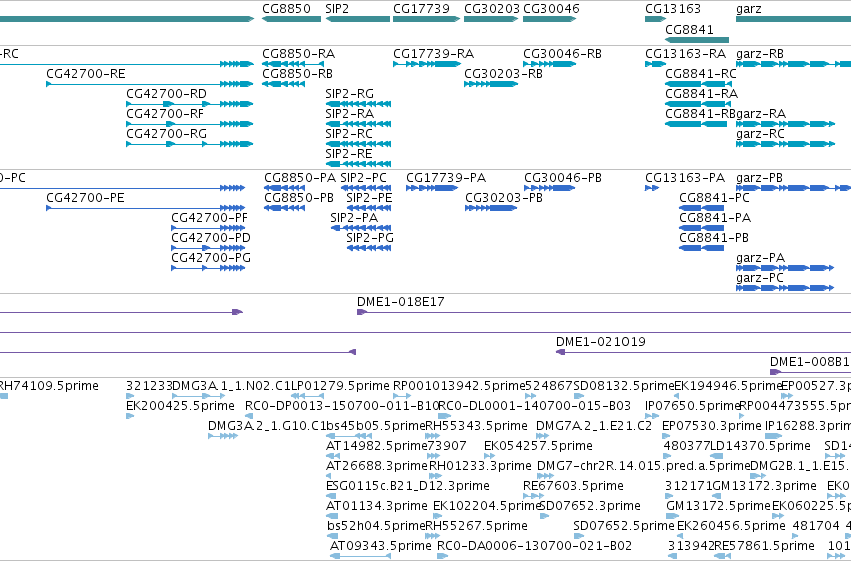The image size is (851, 561).
Task: Select EST AT09343.5prime
Action: (x=360, y=556)
